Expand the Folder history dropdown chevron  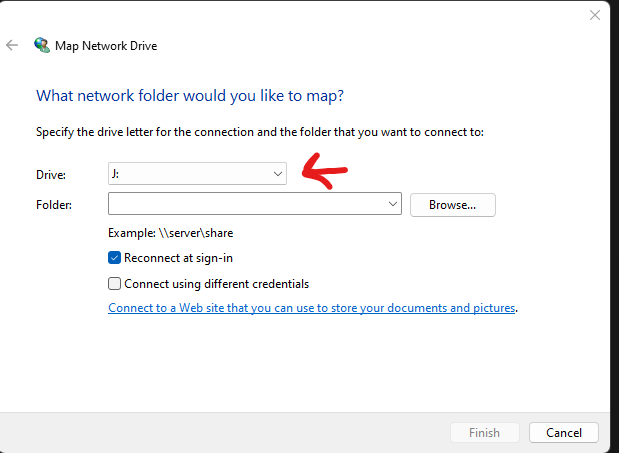pyautogui.click(x=392, y=204)
